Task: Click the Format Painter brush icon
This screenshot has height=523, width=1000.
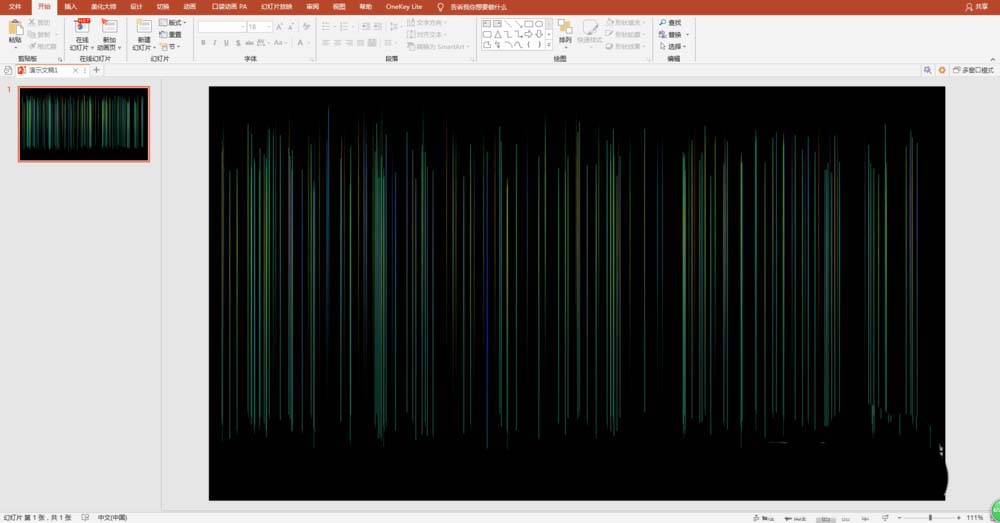Action: (32, 46)
